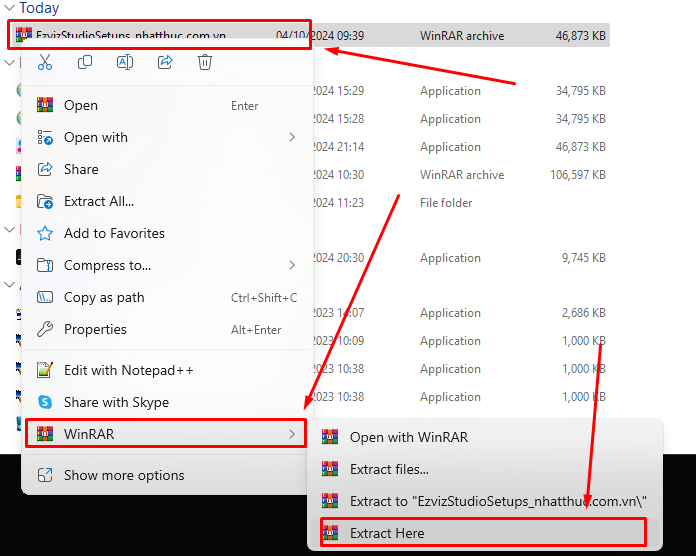Select the EzvizStudioSetups file name
This screenshot has width=696, height=556.
[131, 35]
